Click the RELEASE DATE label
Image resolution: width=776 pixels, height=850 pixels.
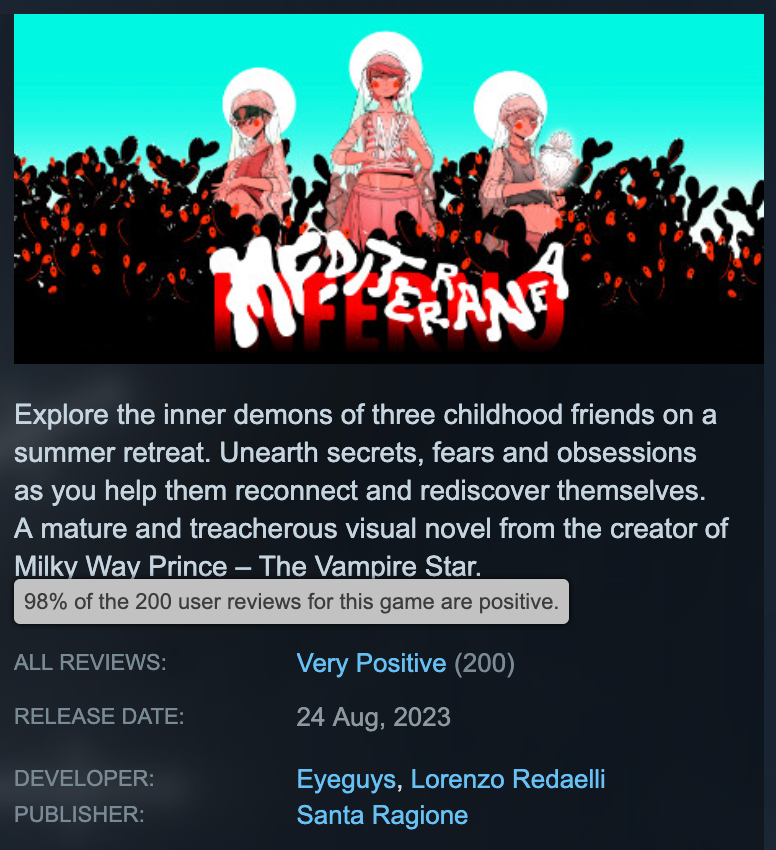pyautogui.click(x=99, y=717)
